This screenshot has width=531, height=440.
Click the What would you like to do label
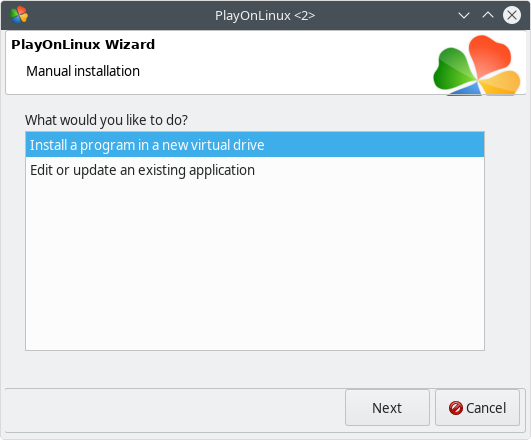(x=106, y=120)
